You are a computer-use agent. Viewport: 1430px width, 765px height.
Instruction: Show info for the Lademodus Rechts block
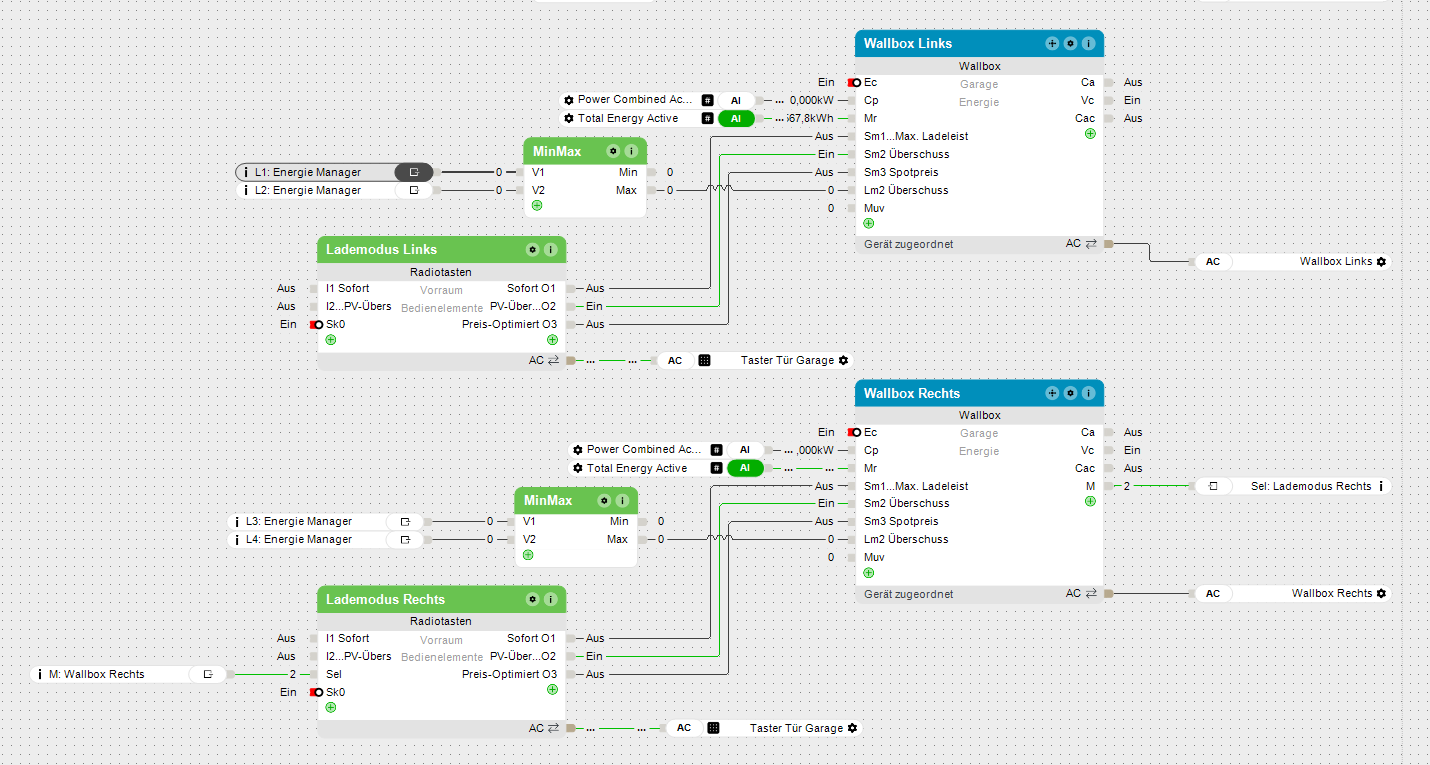tap(549, 599)
